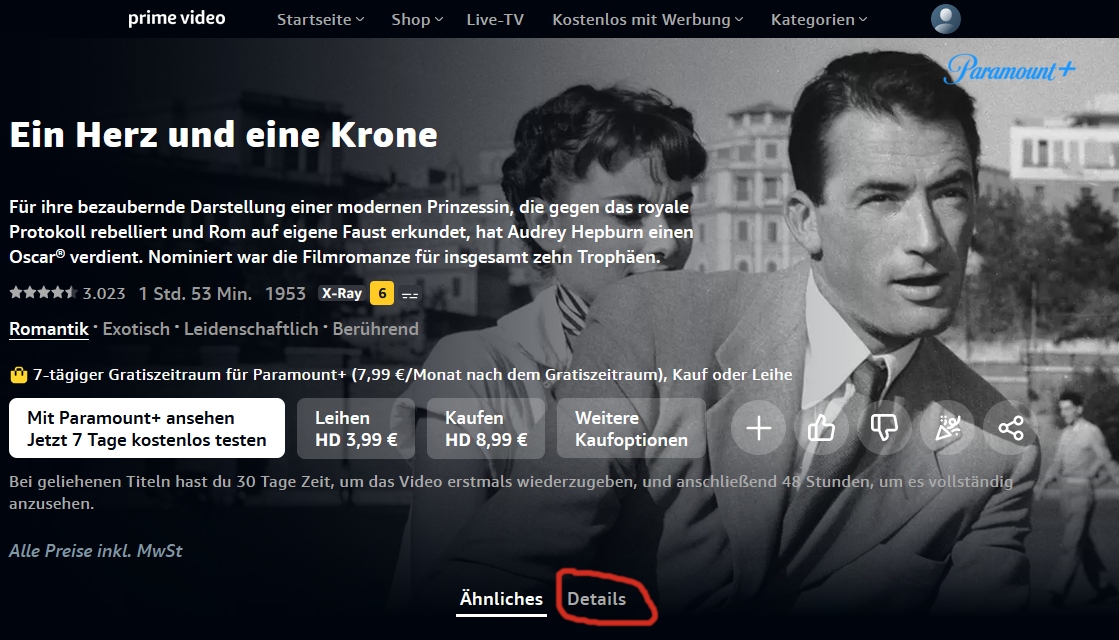The image size is (1119, 640).
Task: Click the prime video logo
Action: pyautogui.click(x=176, y=19)
